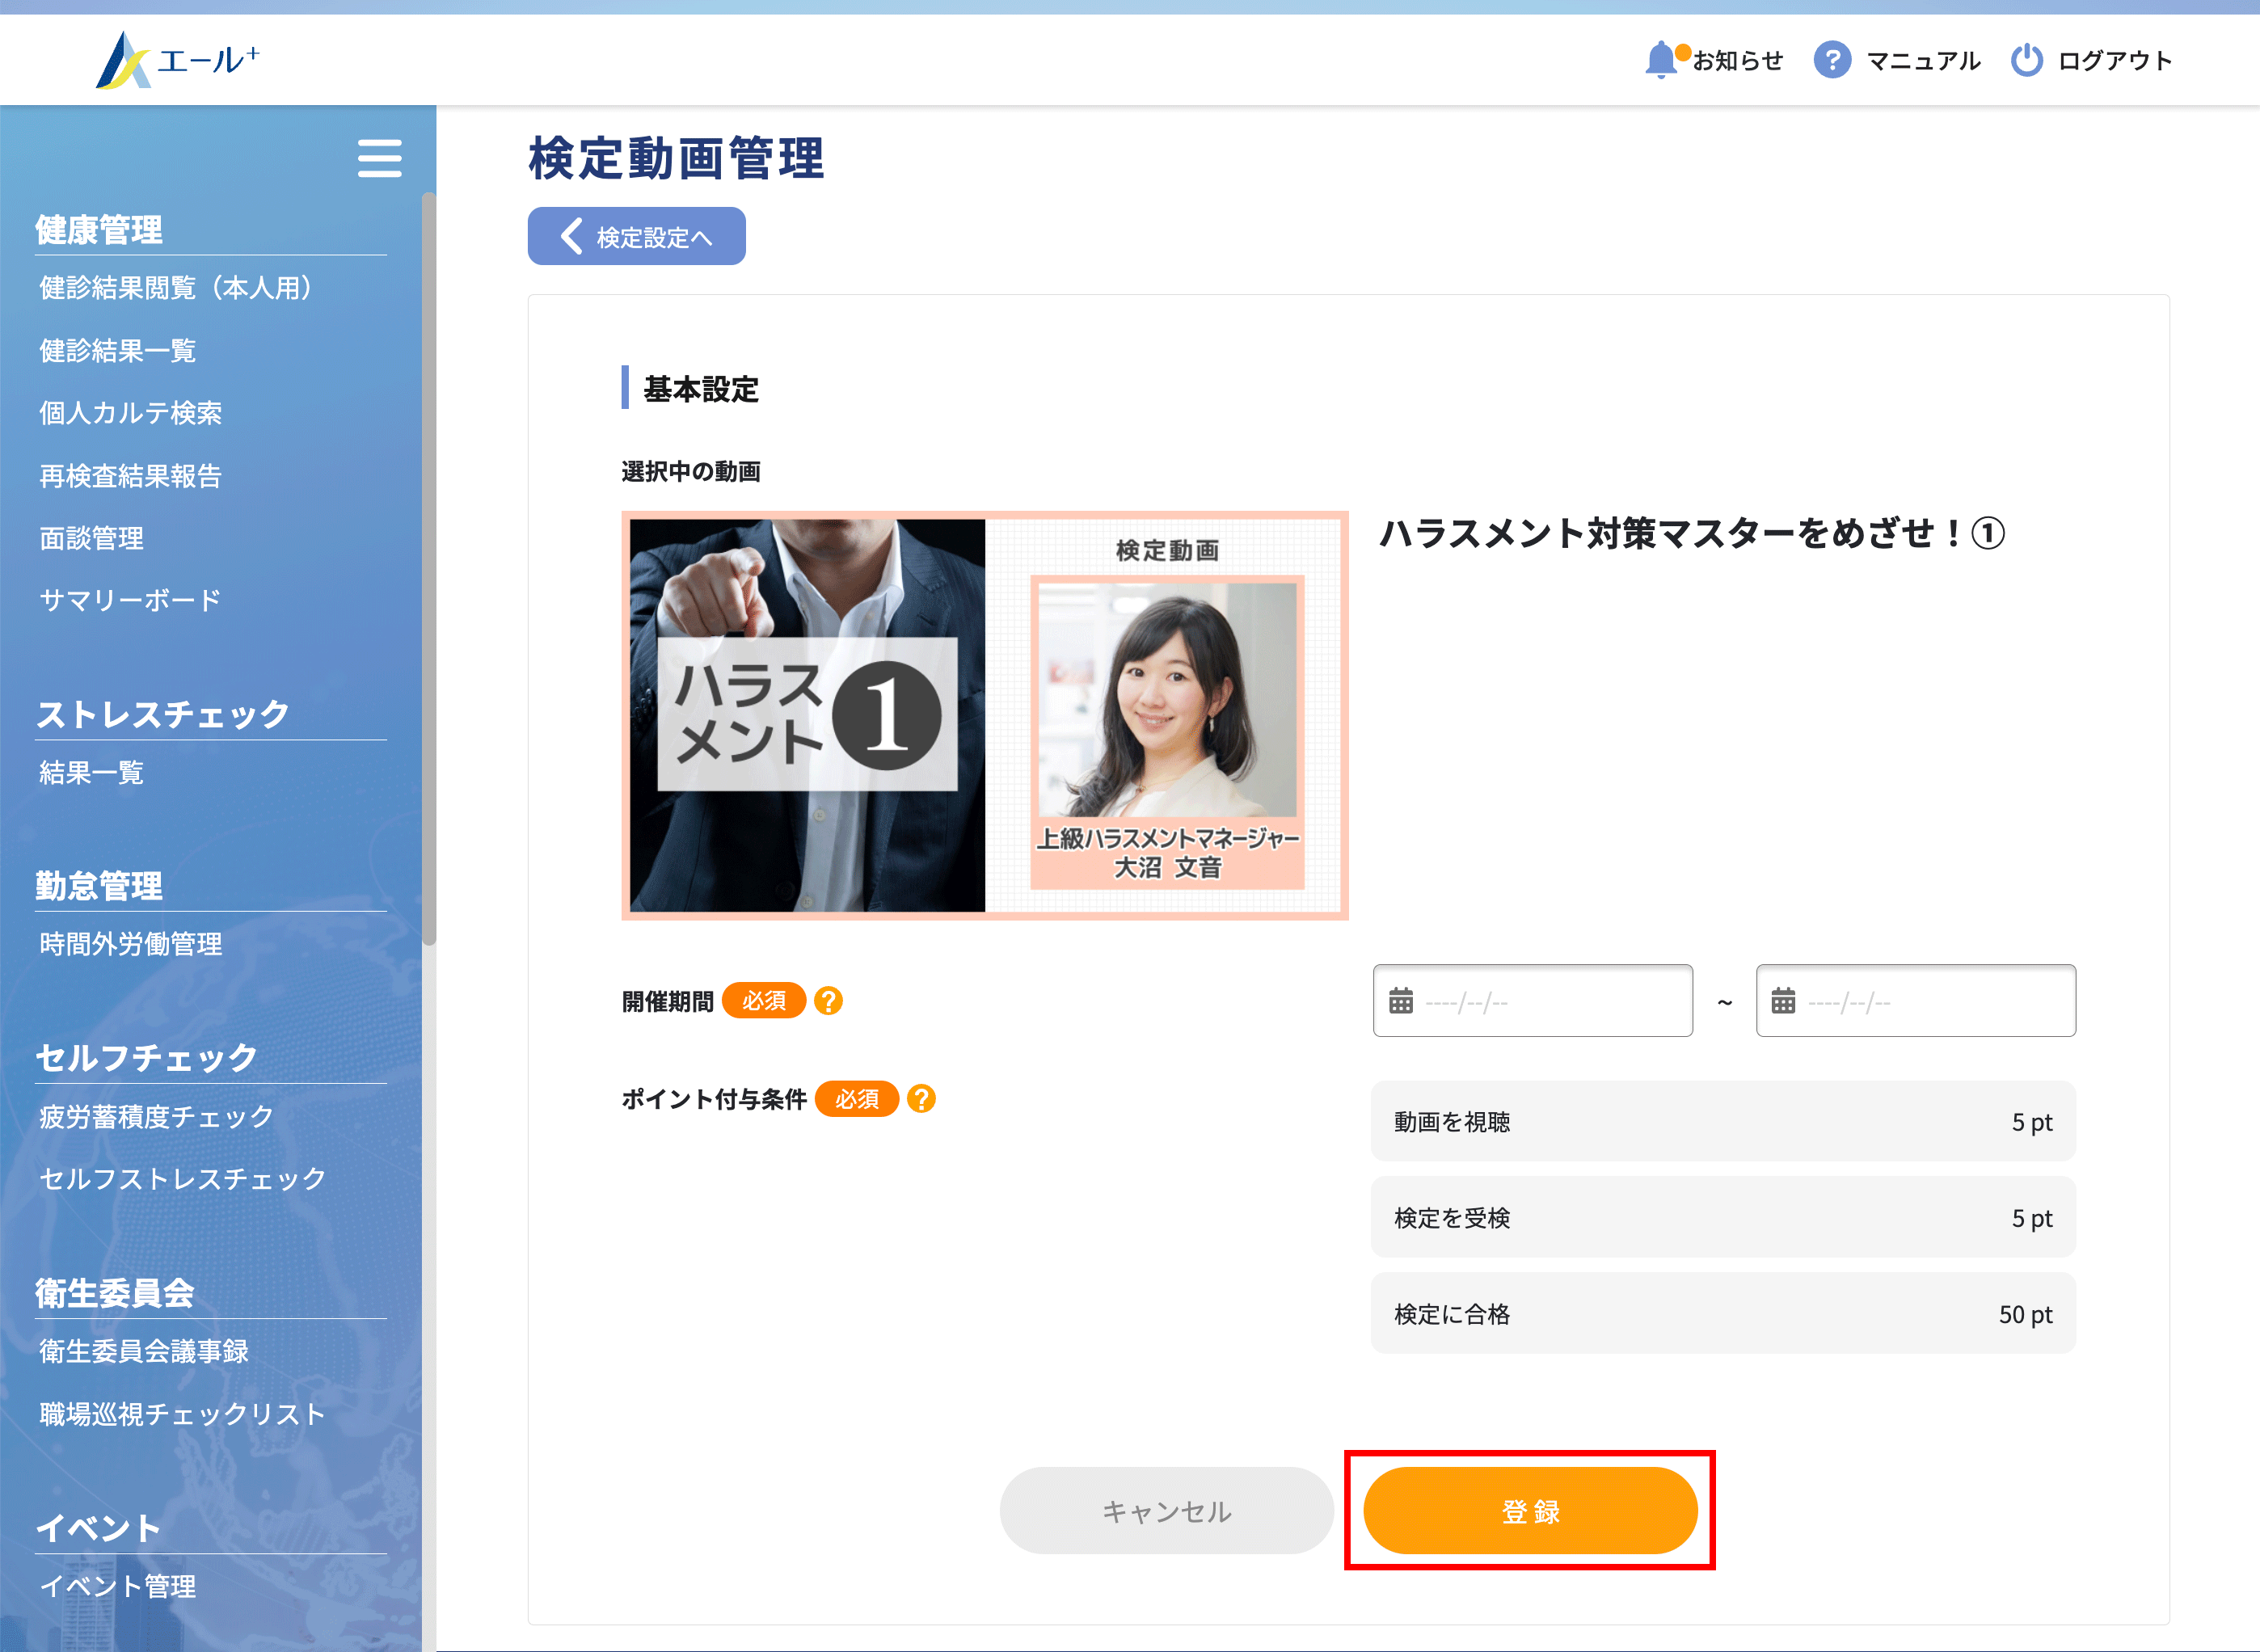Viewport: 2260px width, 1652px height.
Task: Click the harassment video thumbnail
Action: tap(984, 715)
